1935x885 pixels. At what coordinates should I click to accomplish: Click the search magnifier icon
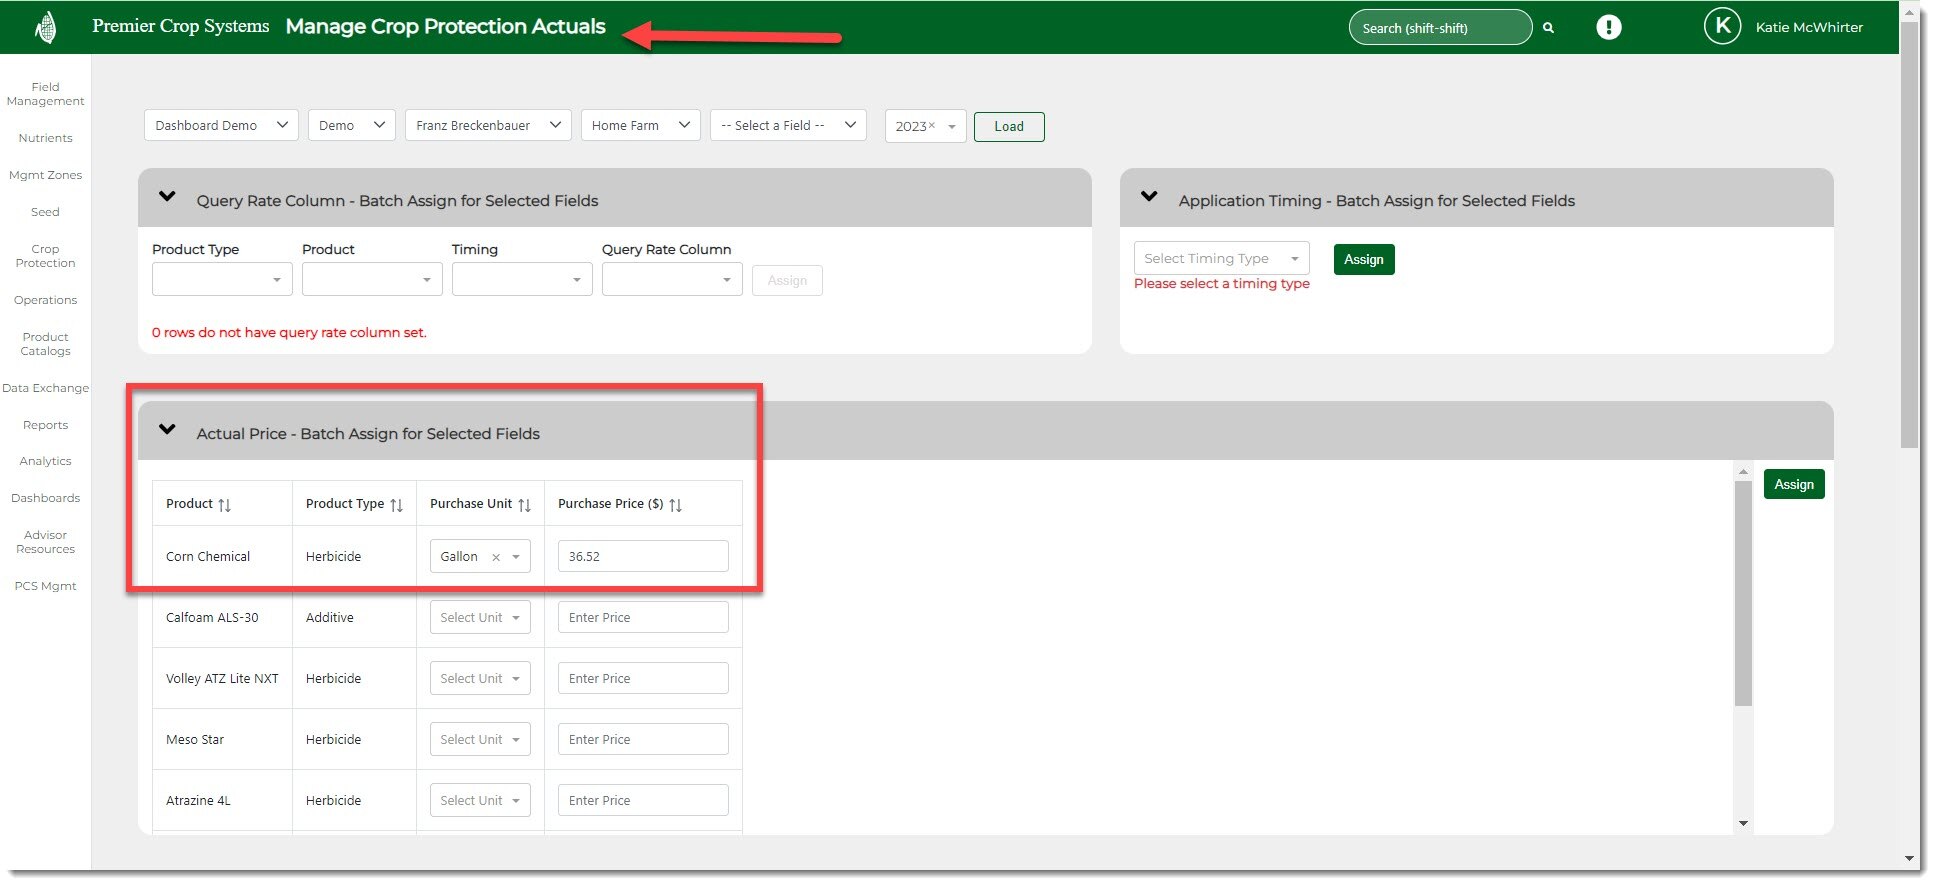click(1548, 28)
